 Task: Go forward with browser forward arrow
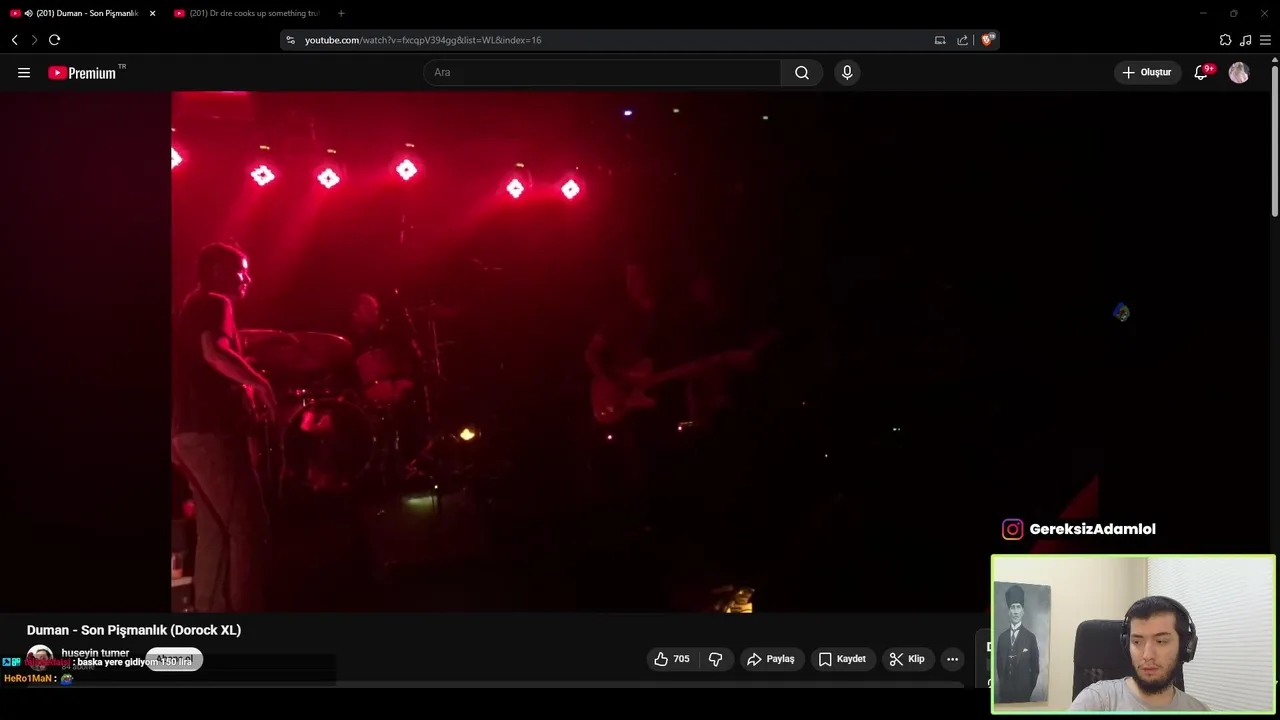pos(34,40)
